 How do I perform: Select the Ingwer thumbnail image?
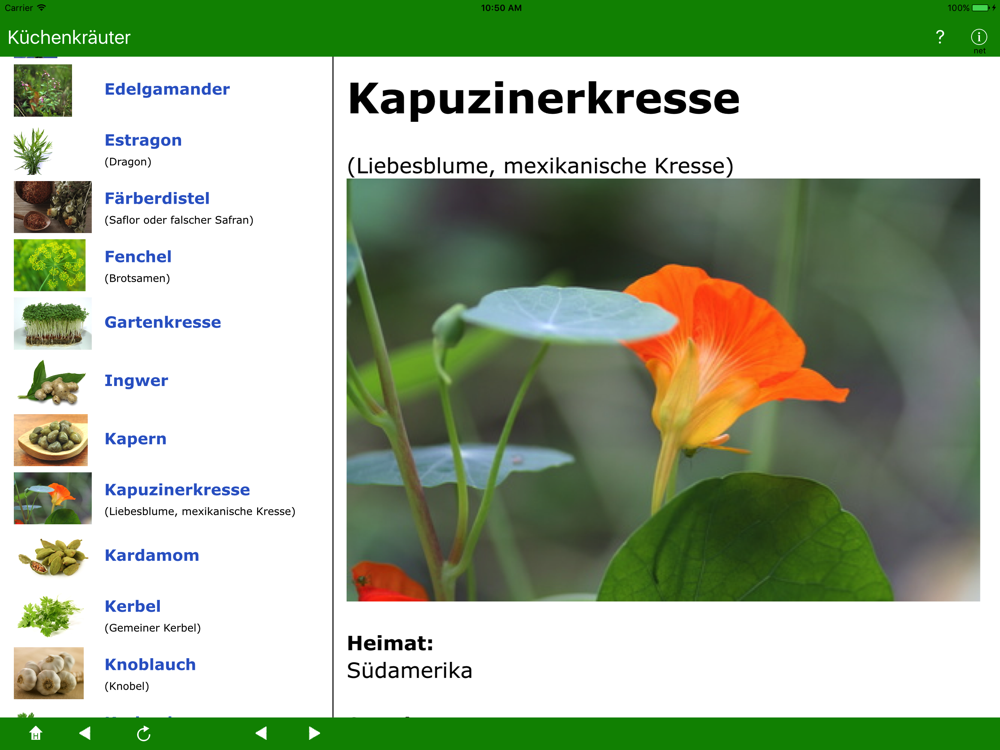[x=52, y=382]
